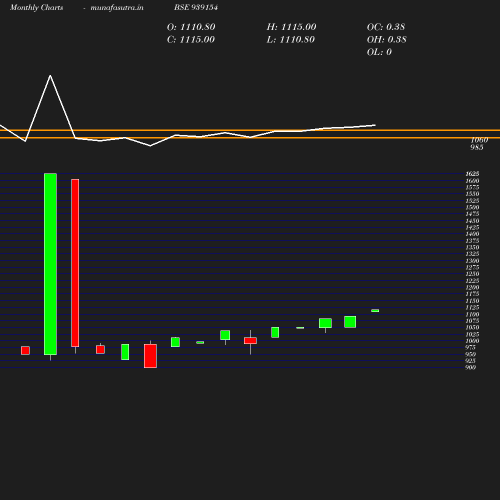Click the wide red candle bottoming at 900
This screenshot has height=500, width=500.
pos(150,356)
